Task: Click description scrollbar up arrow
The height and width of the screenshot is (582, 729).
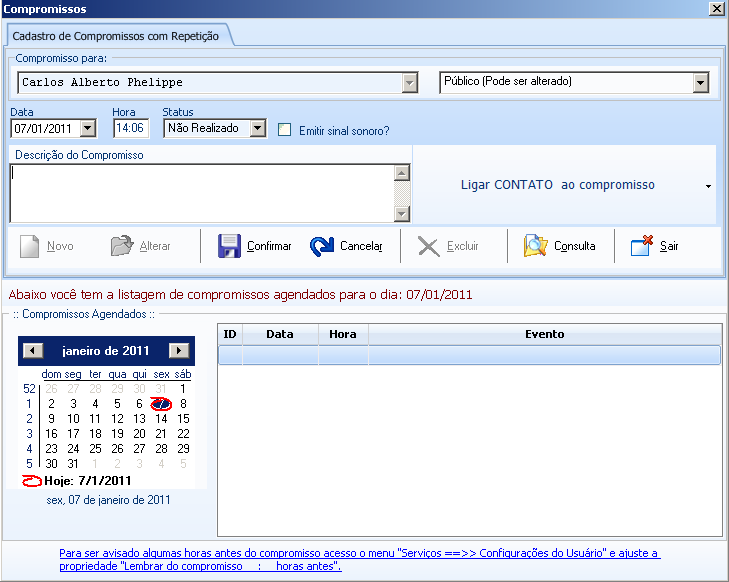Action: click(x=402, y=173)
